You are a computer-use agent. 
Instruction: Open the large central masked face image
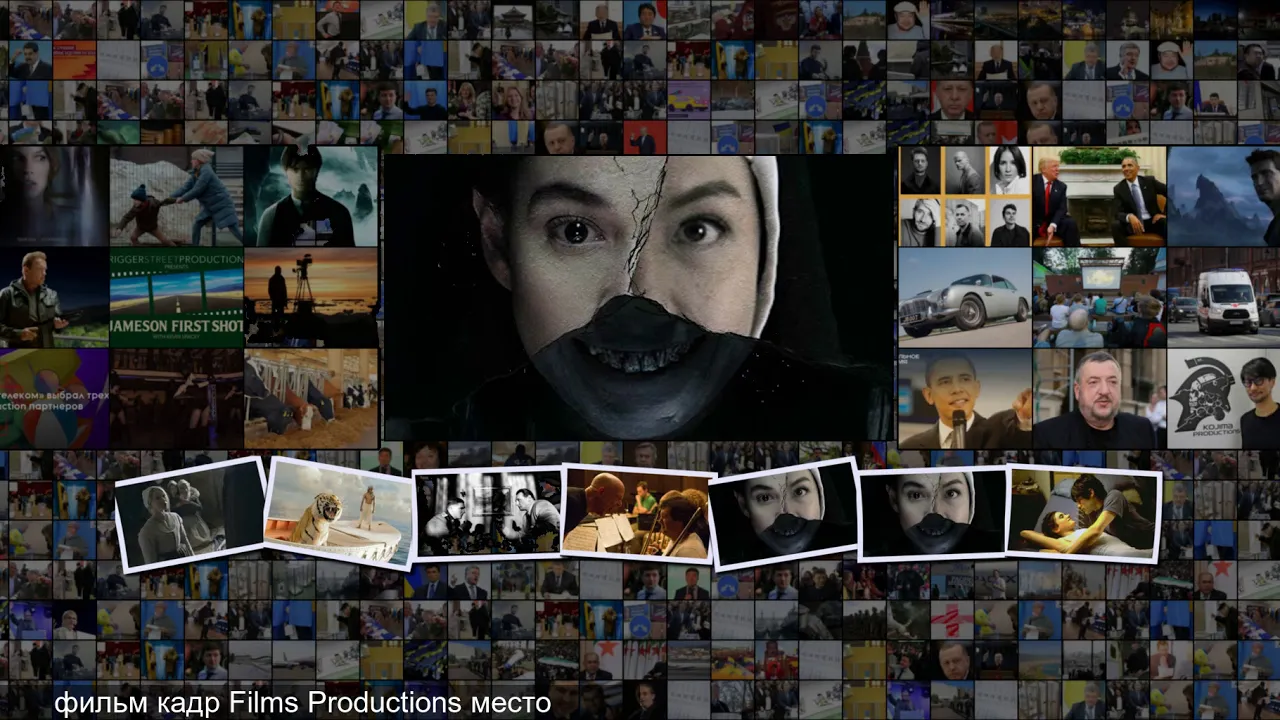638,298
